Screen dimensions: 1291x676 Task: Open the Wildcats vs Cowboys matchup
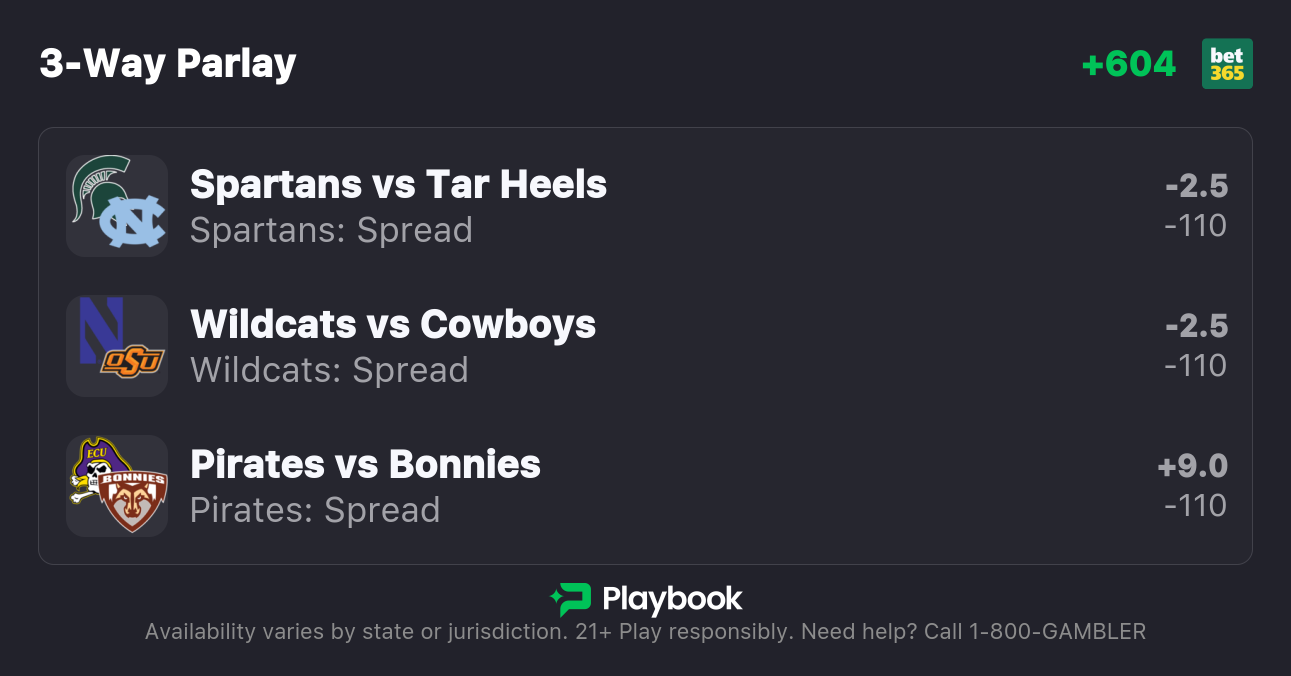pyautogui.click(x=393, y=324)
